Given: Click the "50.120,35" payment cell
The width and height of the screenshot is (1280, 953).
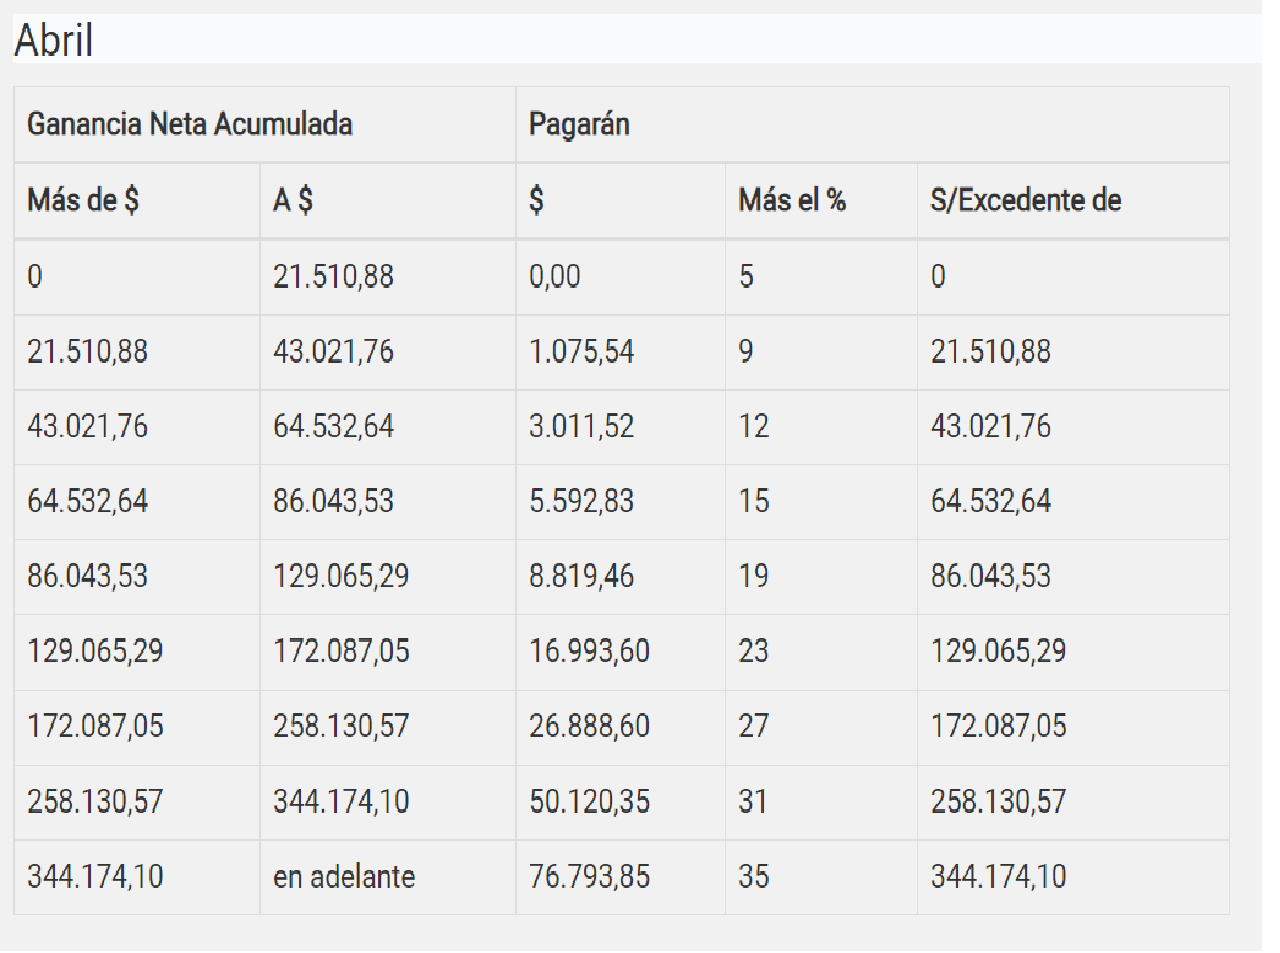Looking at the screenshot, I should point(589,802).
